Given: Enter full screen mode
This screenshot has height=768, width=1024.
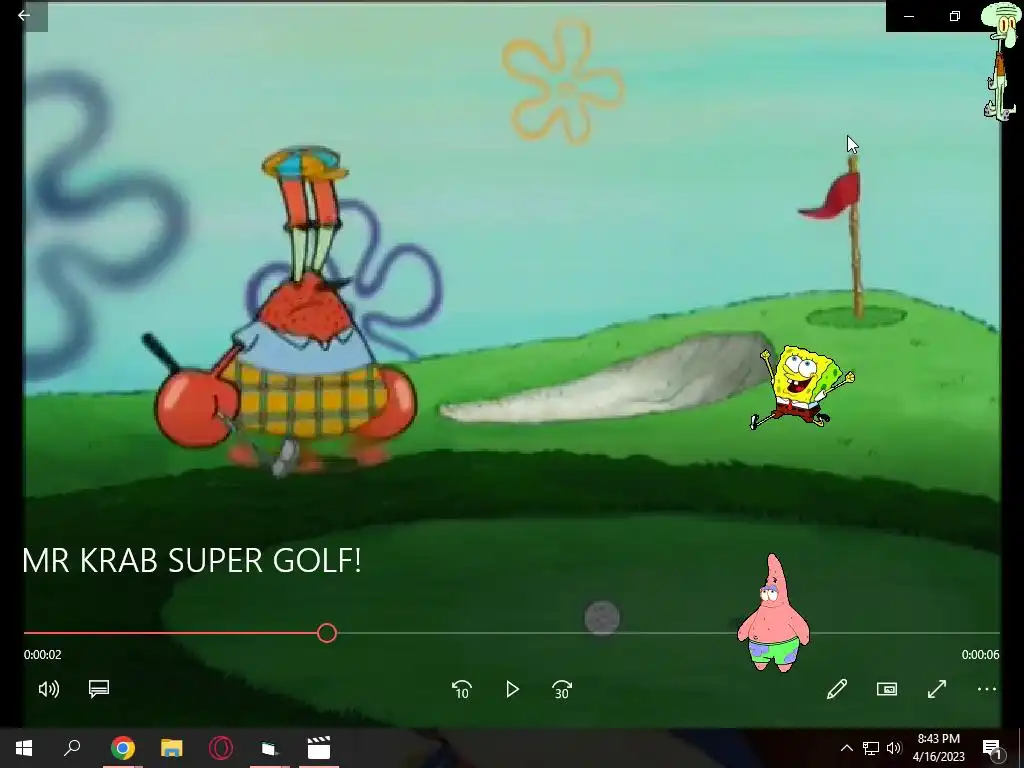Looking at the screenshot, I should tap(936, 689).
